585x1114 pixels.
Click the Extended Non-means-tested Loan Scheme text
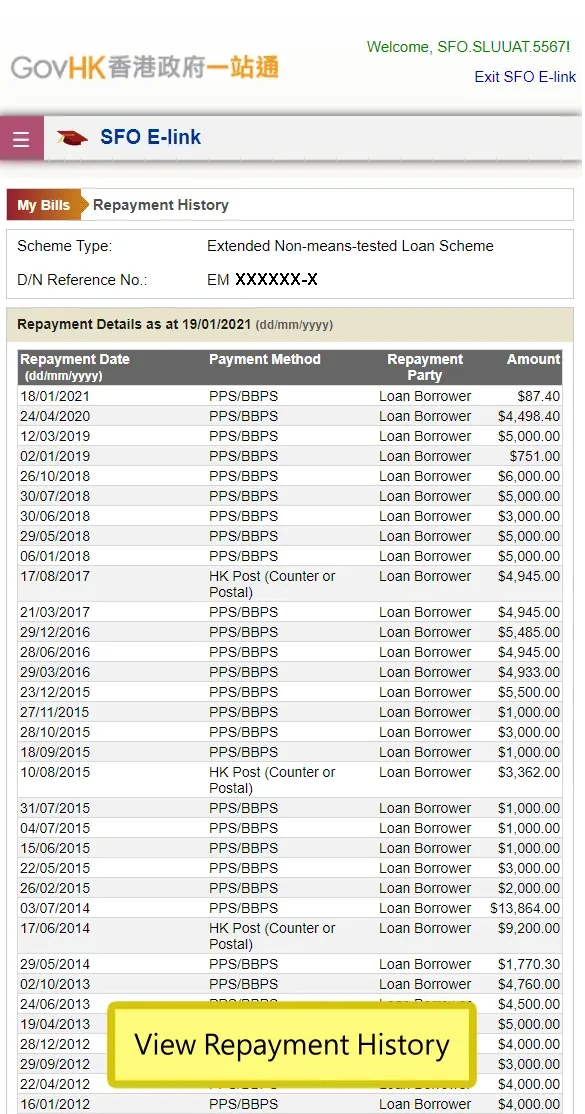(349, 245)
